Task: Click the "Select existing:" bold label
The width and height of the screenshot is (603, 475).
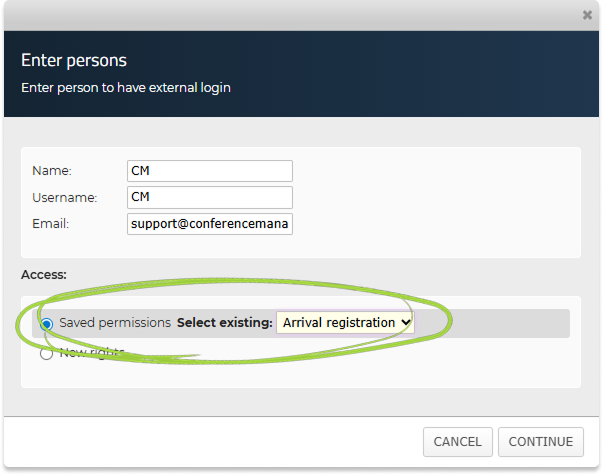Action: tap(224, 323)
